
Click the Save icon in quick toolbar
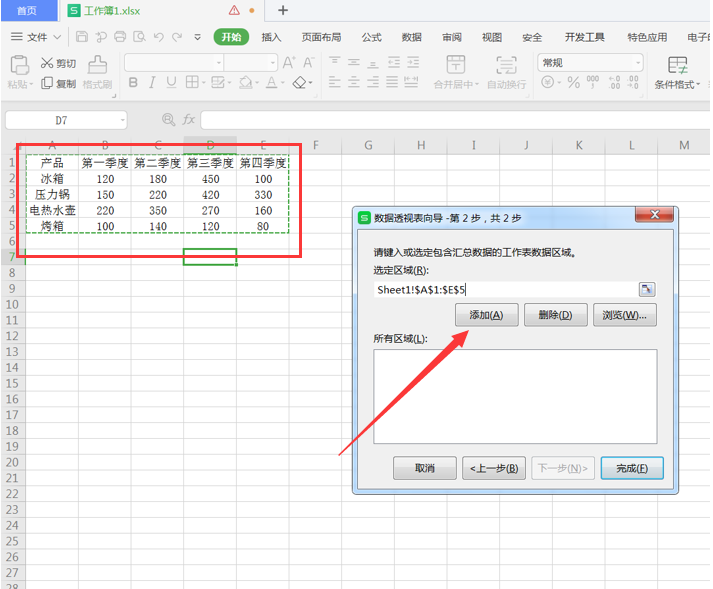(x=82, y=37)
